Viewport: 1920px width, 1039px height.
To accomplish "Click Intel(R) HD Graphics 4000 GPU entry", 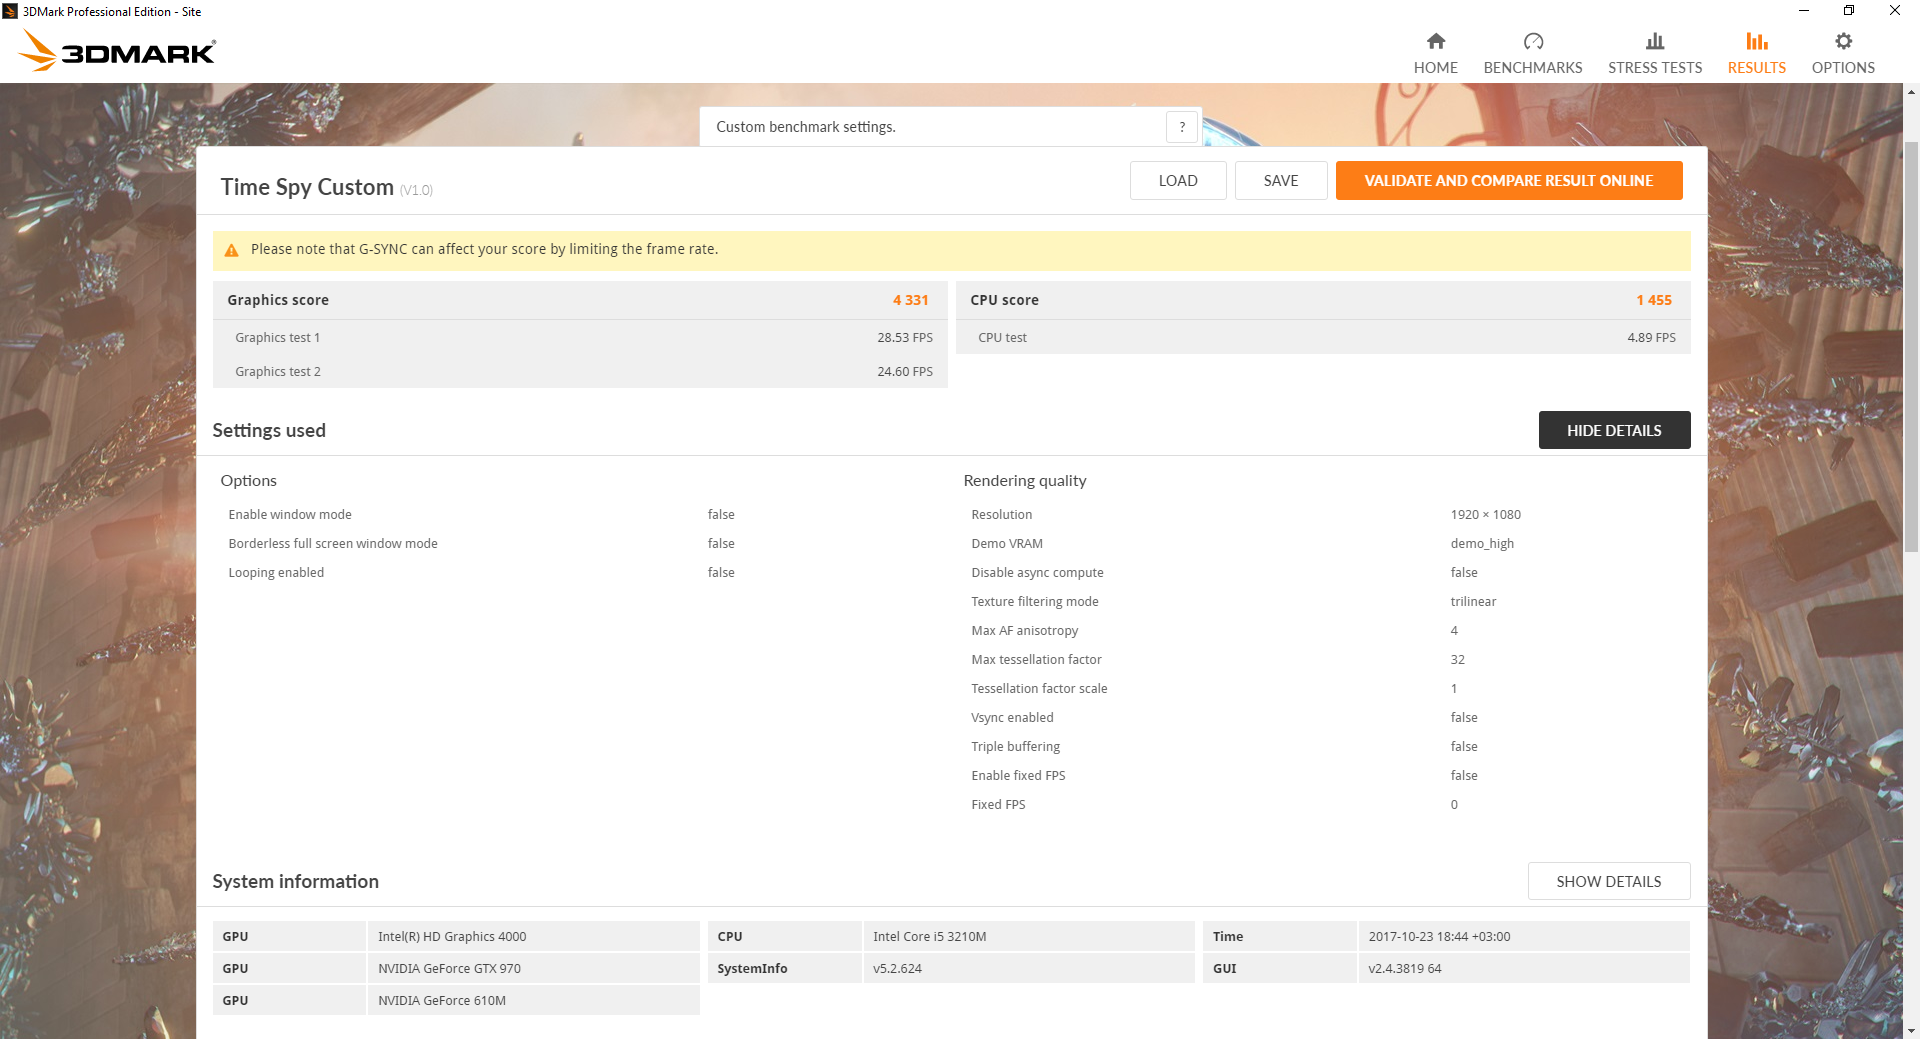I will (452, 937).
